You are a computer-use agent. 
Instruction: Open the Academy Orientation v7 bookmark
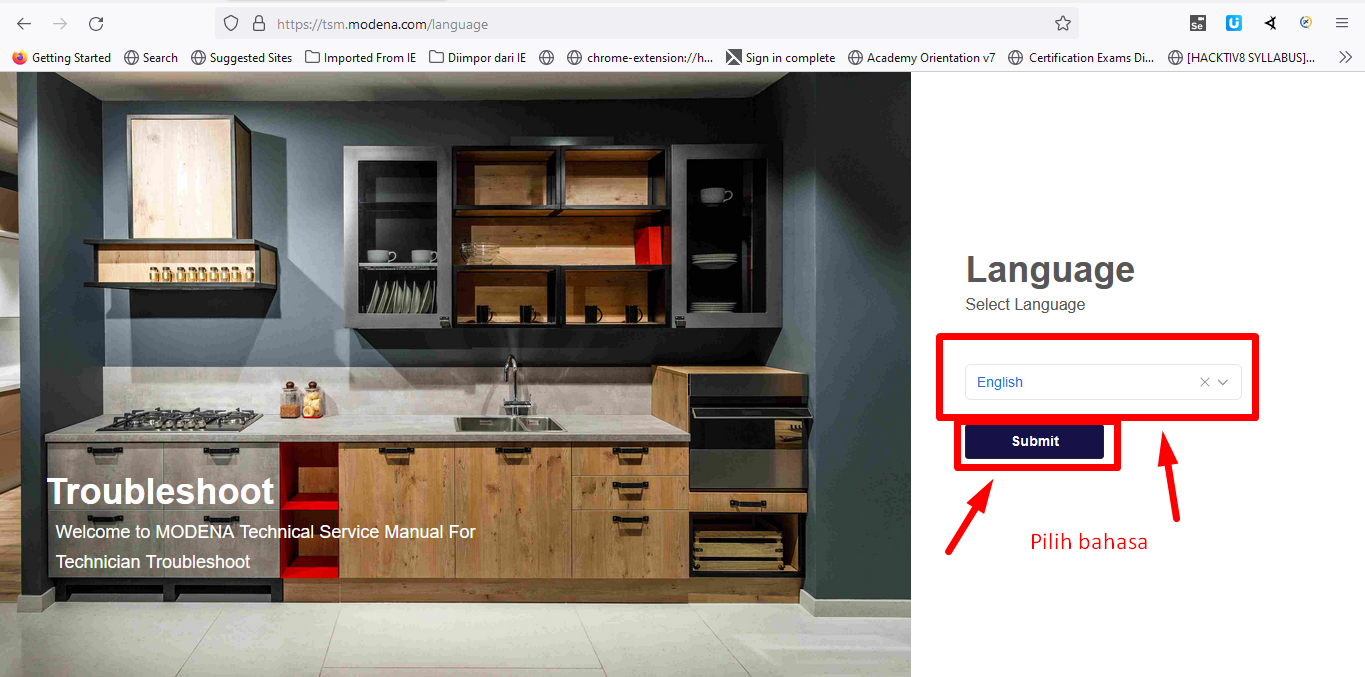[921, 58]
